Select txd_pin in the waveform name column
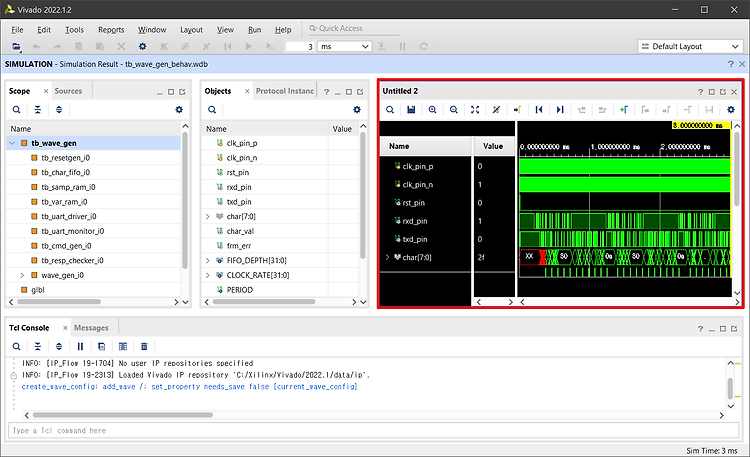Screen dimensions: 750x457 415,239
